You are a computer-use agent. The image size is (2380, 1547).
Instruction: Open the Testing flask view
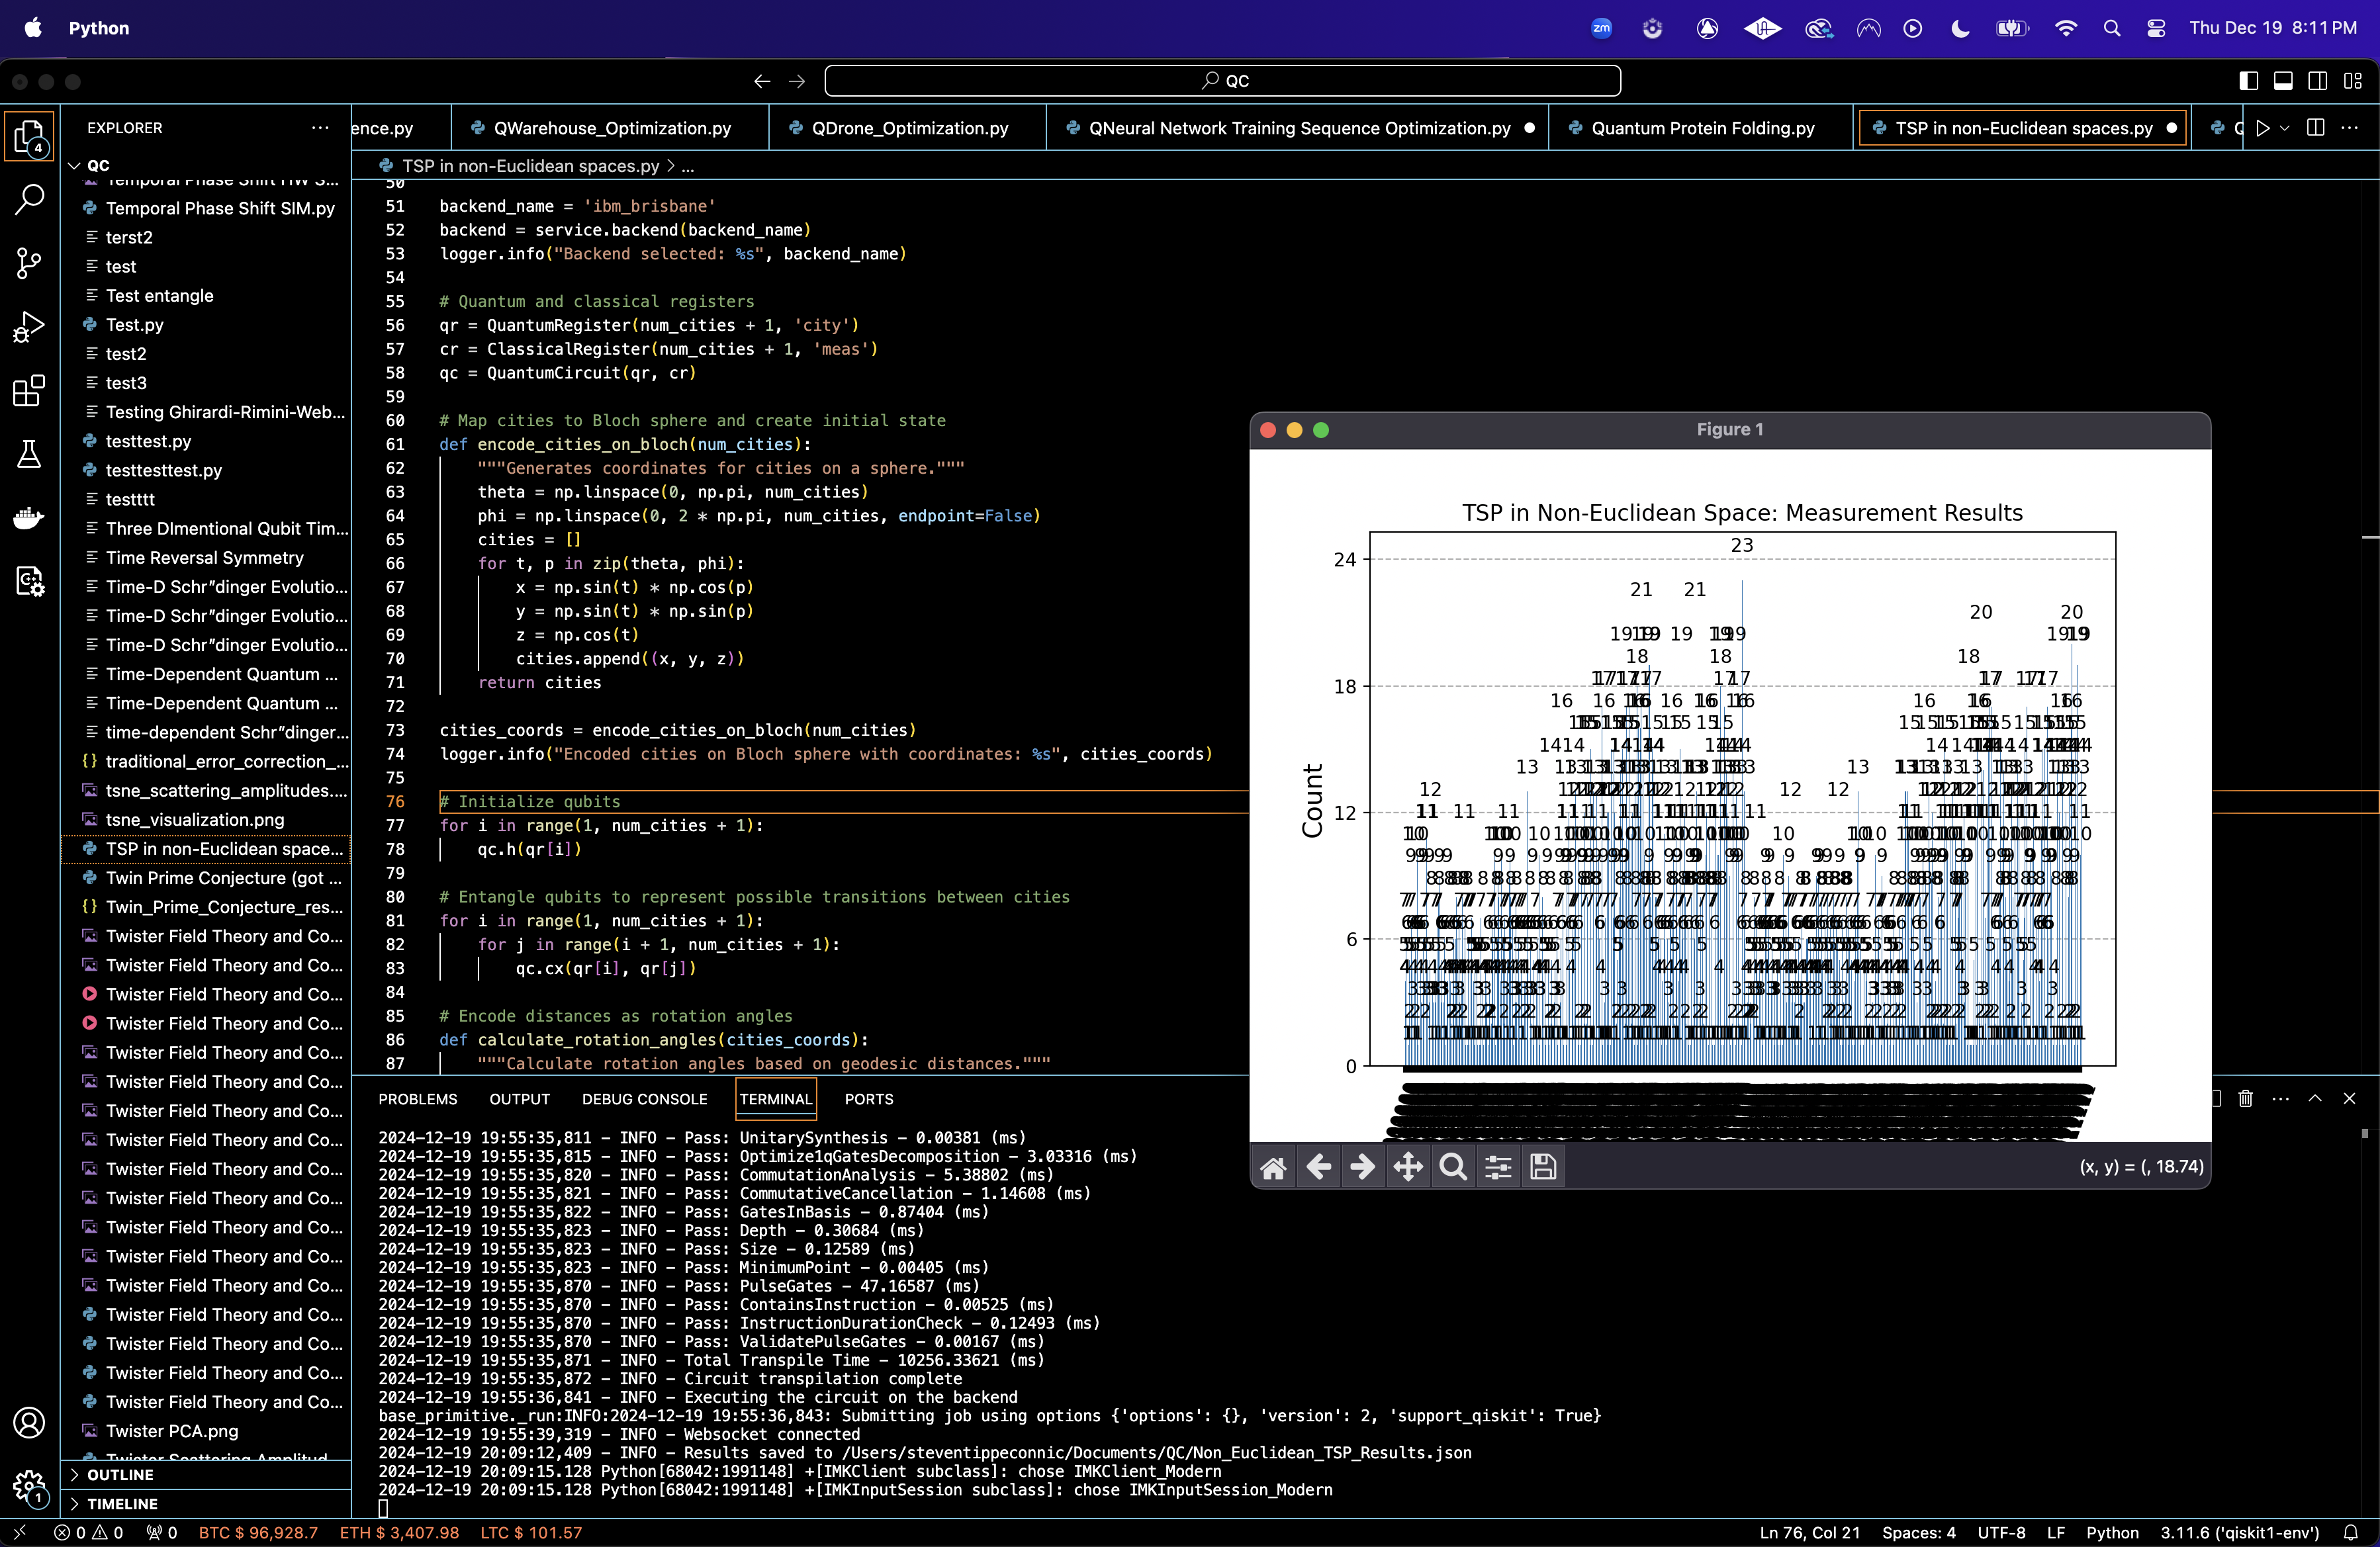point(30,454)
